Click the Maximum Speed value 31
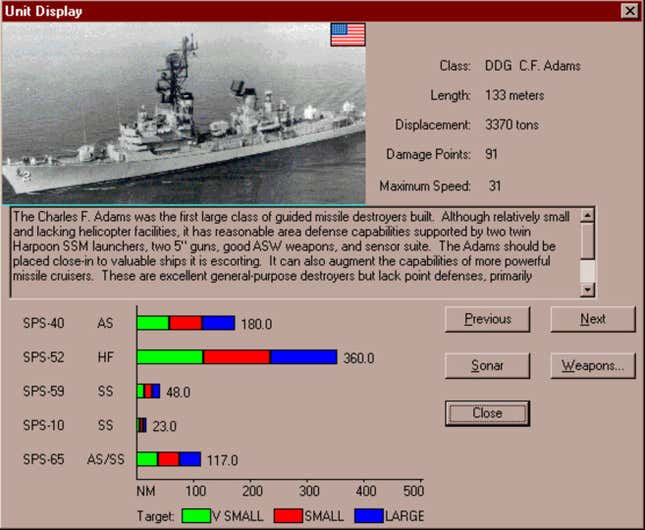 click(495, 186)
